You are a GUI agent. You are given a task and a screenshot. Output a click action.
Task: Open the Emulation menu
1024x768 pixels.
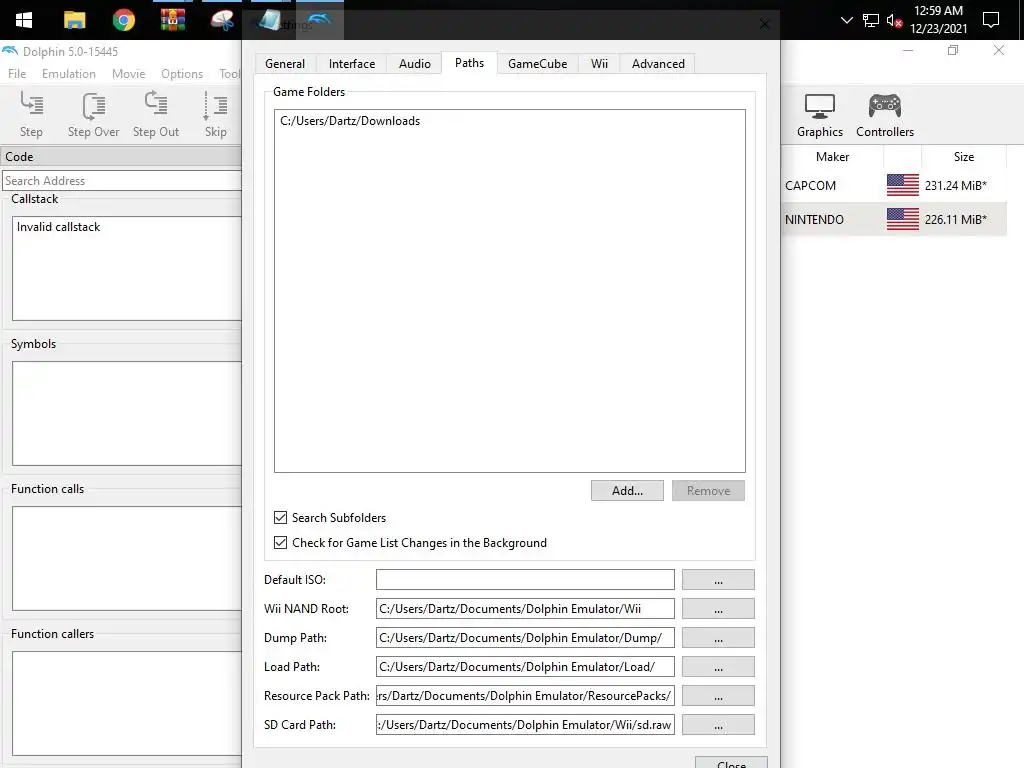click(69, 74)
